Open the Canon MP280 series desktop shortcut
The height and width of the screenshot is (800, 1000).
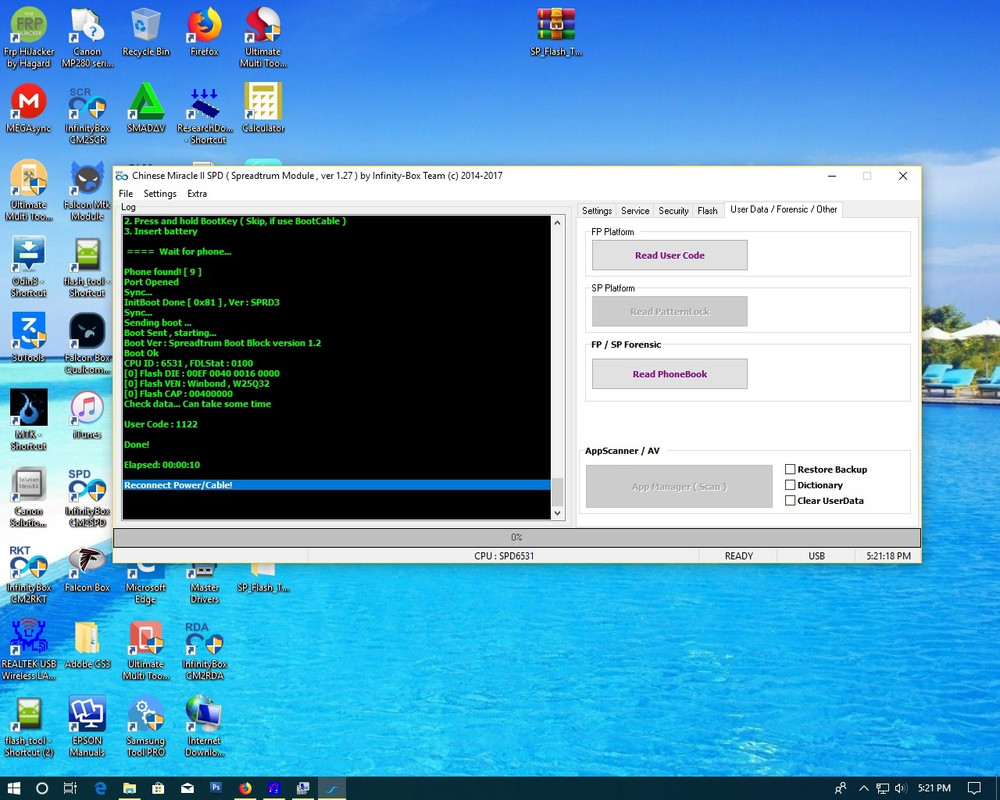coord(87,37)
